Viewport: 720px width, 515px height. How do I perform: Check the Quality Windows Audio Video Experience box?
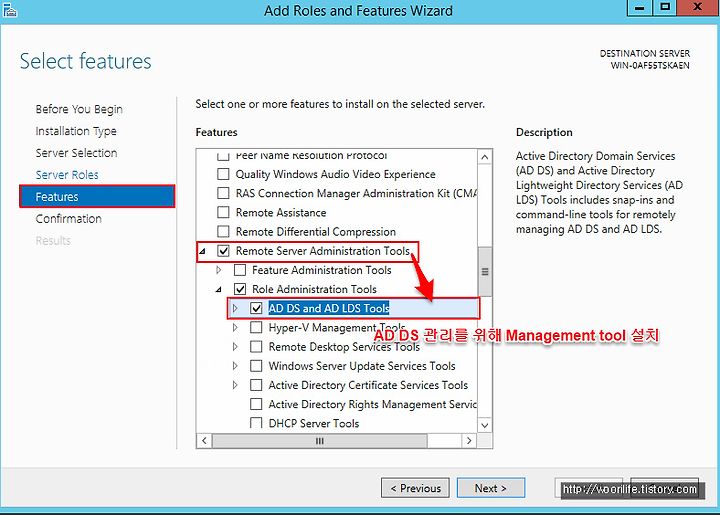pos(223,174)
